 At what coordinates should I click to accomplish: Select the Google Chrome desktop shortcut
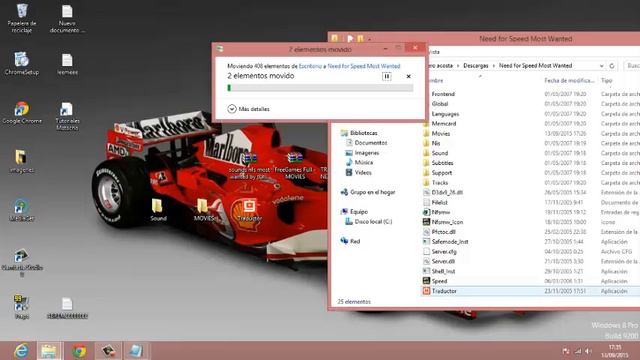tap(22, 113)
